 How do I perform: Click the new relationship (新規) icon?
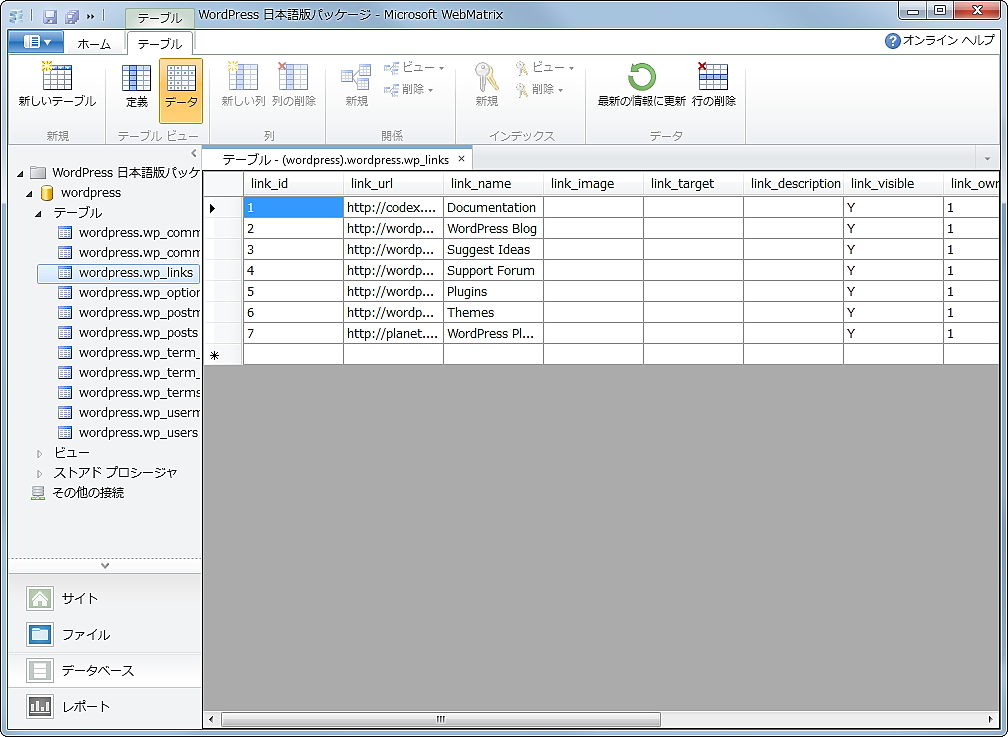[x=356, y=77]
